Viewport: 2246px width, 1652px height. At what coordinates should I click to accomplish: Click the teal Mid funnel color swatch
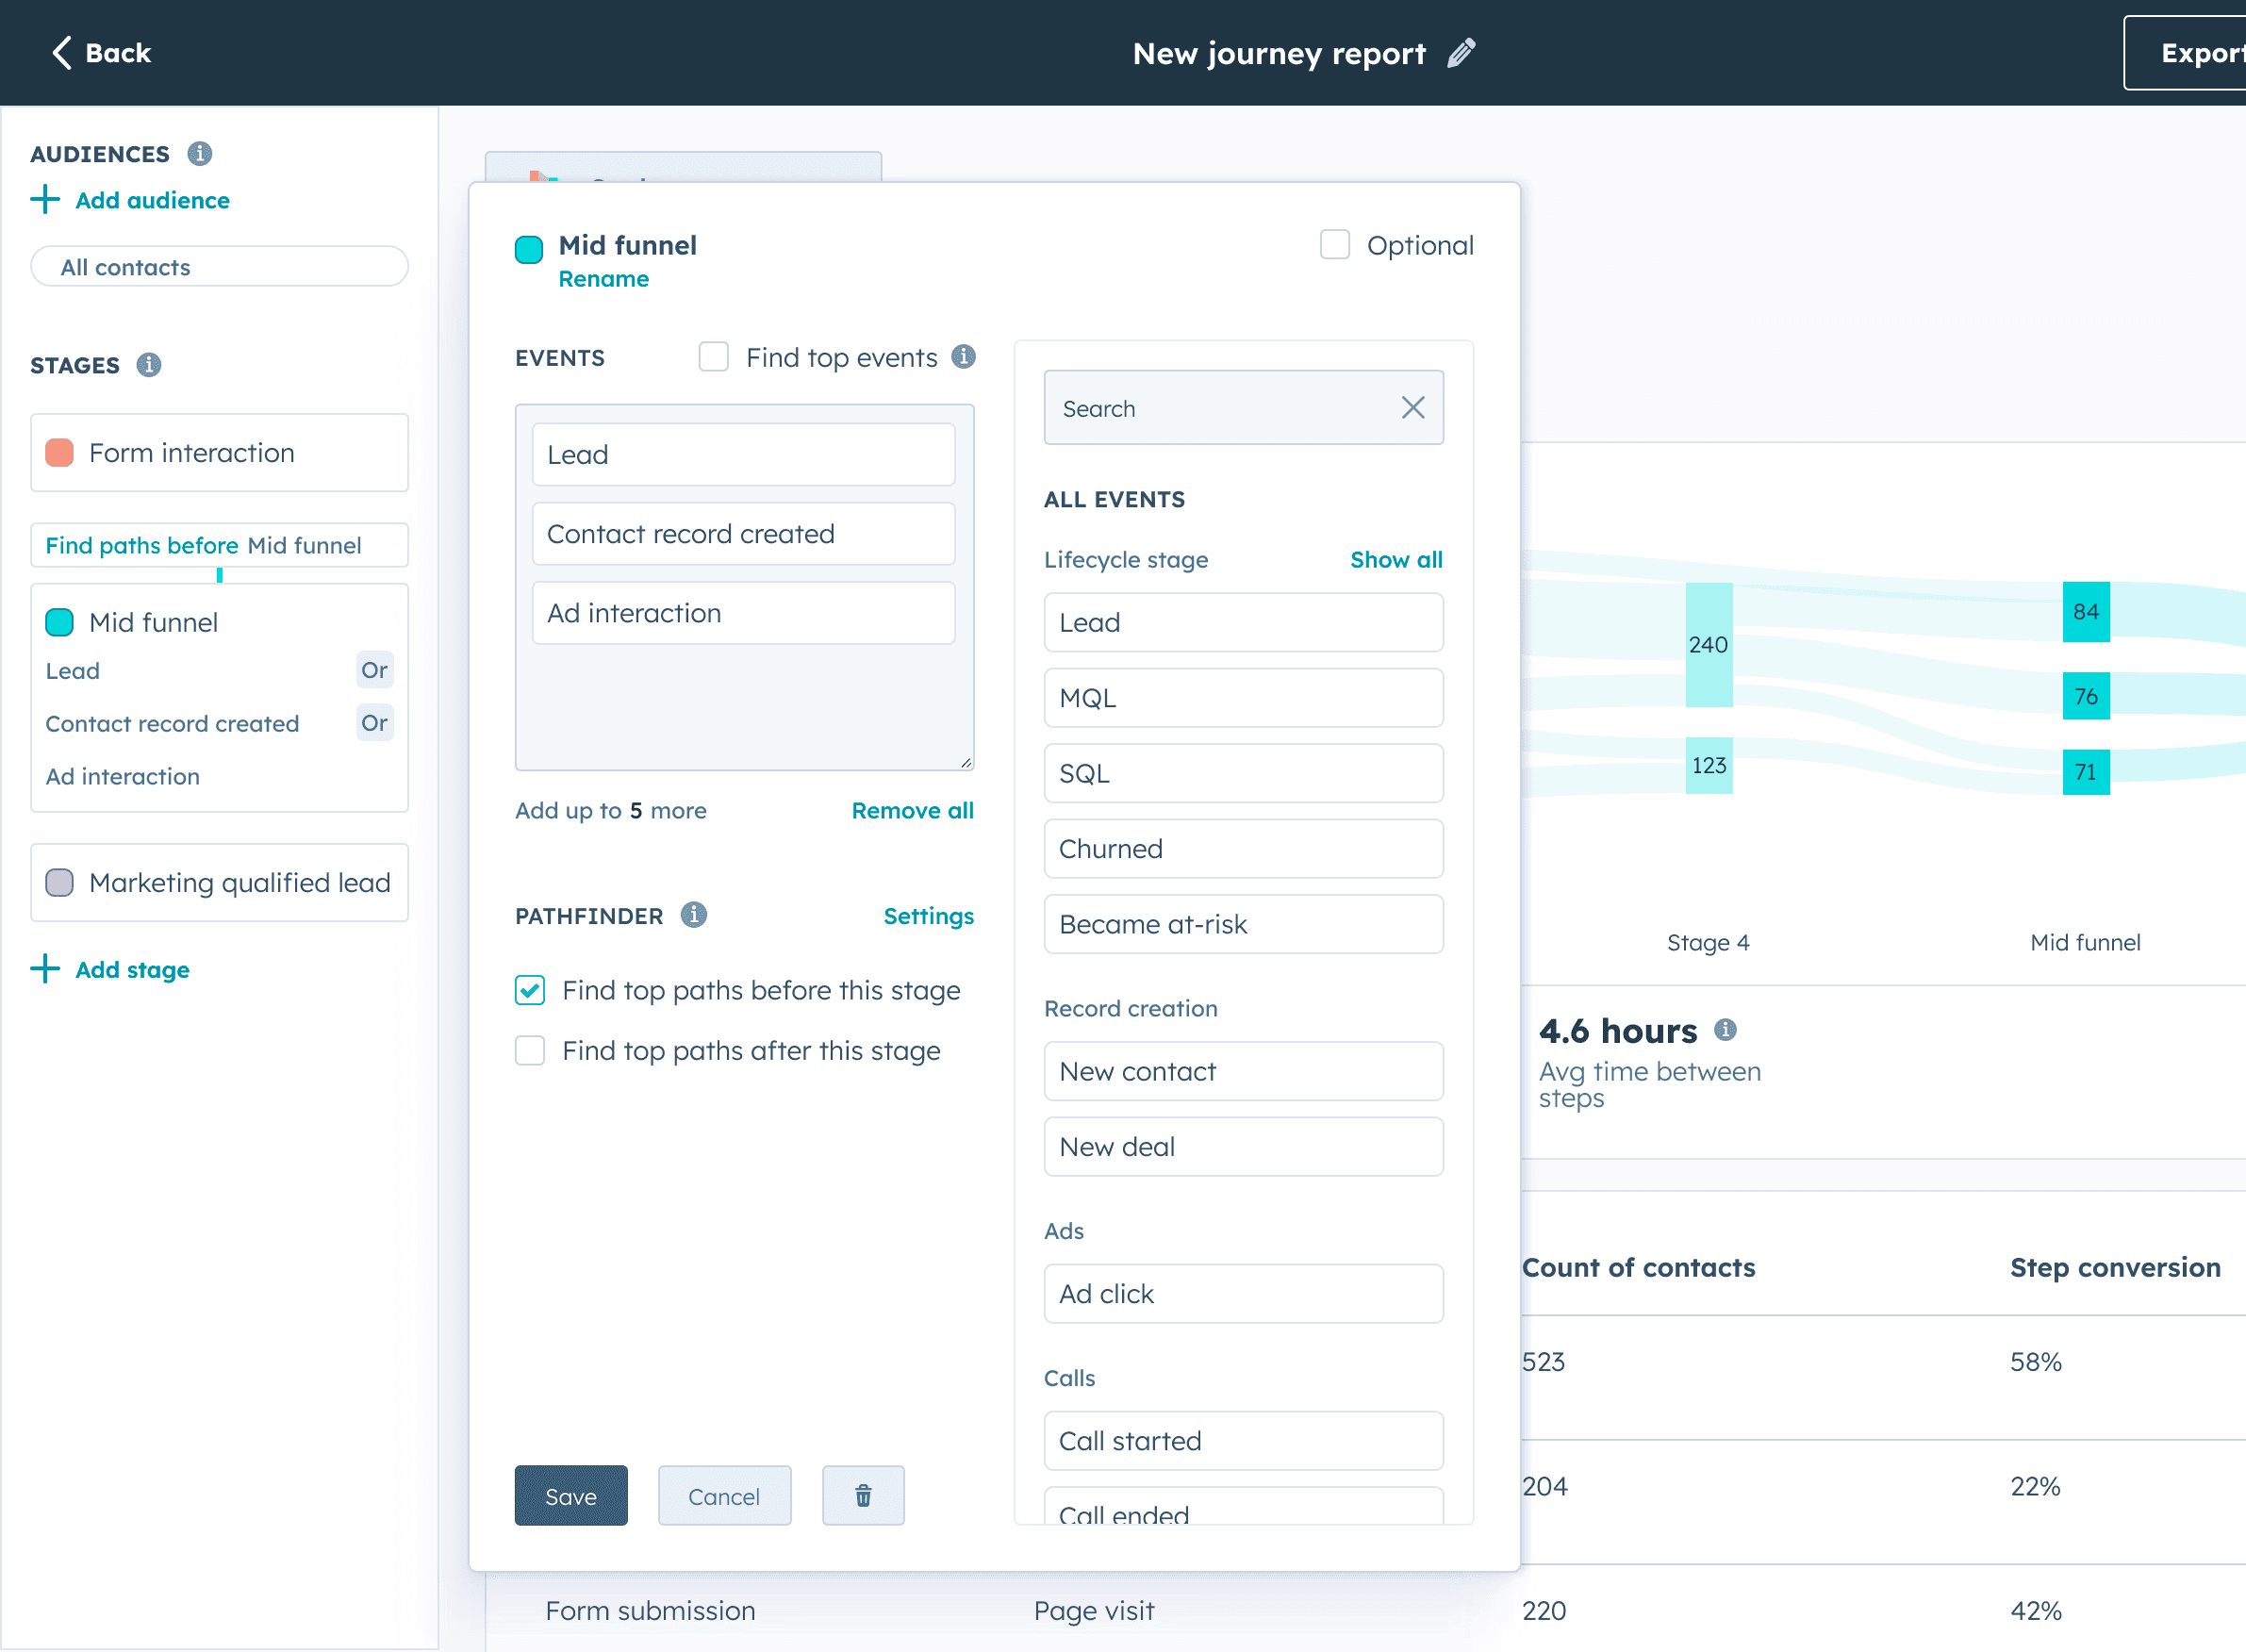529,249
